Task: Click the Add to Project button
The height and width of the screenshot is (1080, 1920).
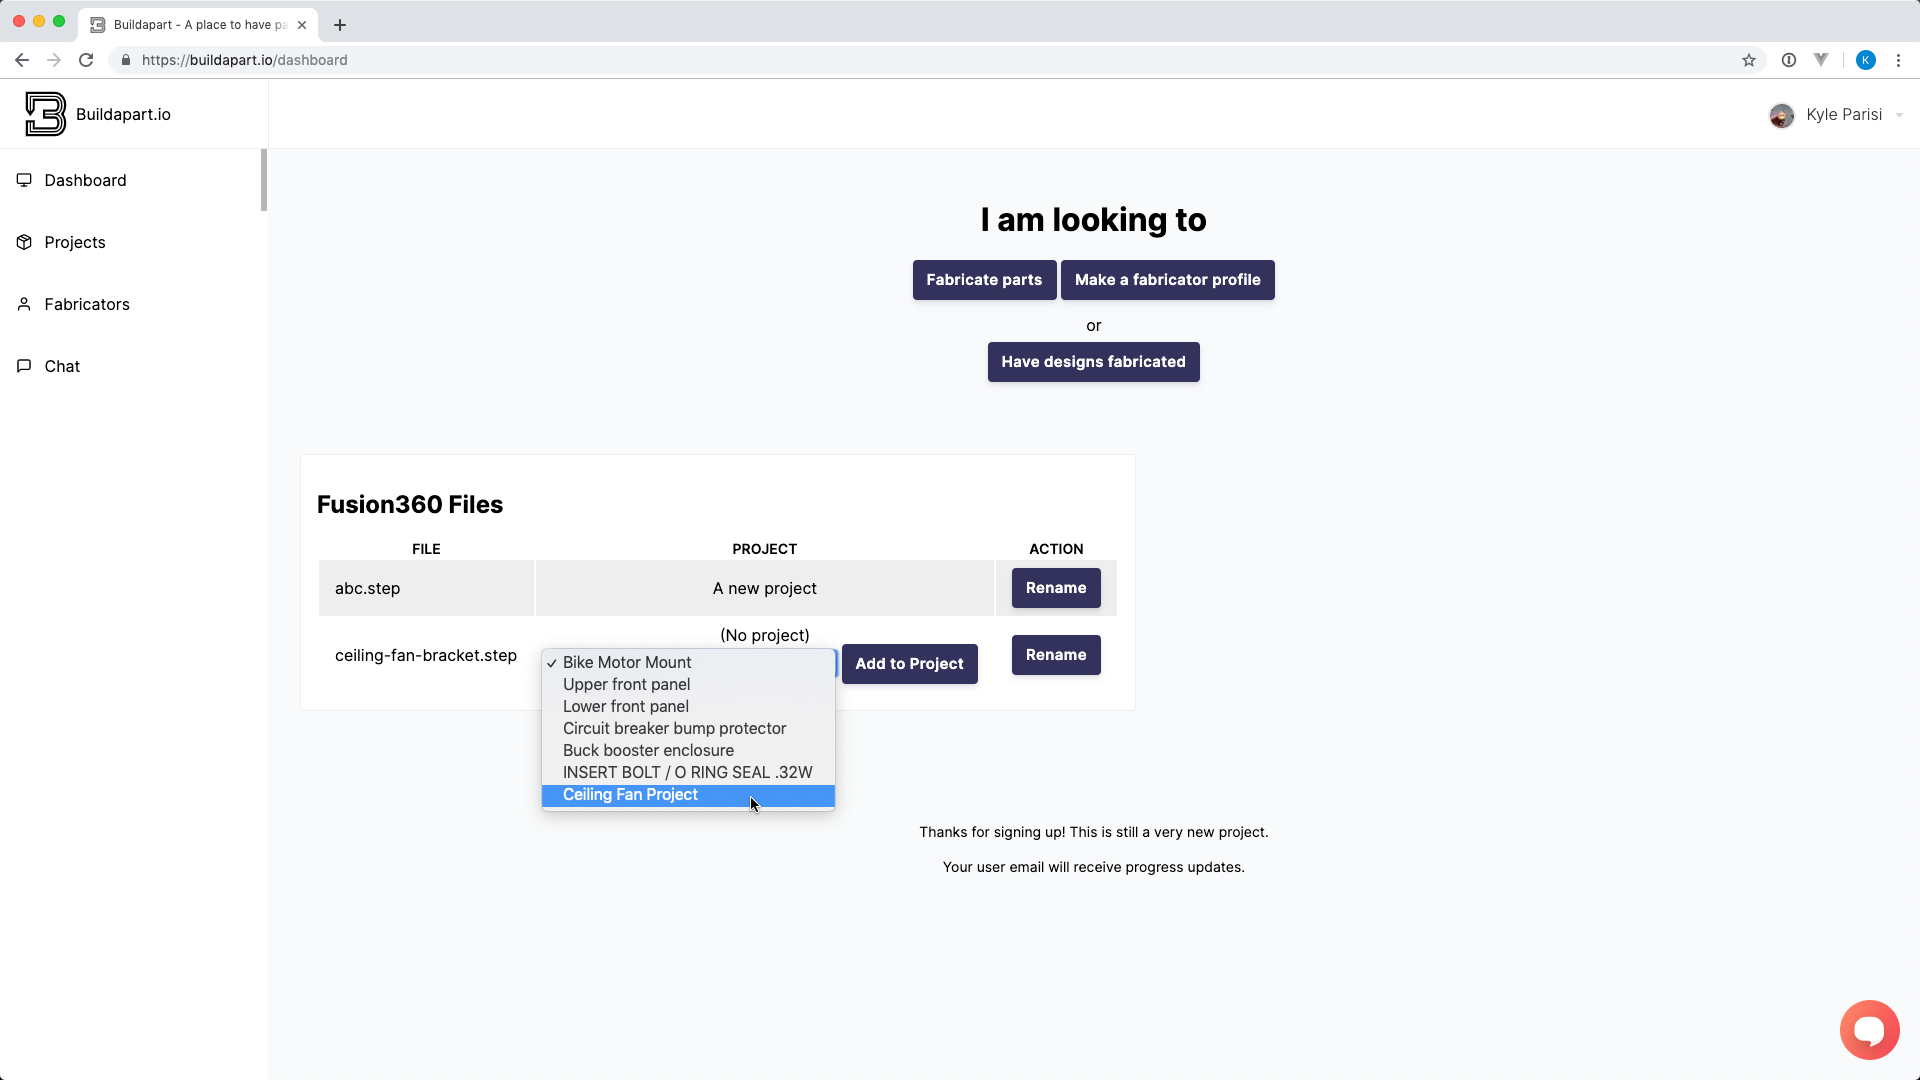Action: tap(908, 664)
